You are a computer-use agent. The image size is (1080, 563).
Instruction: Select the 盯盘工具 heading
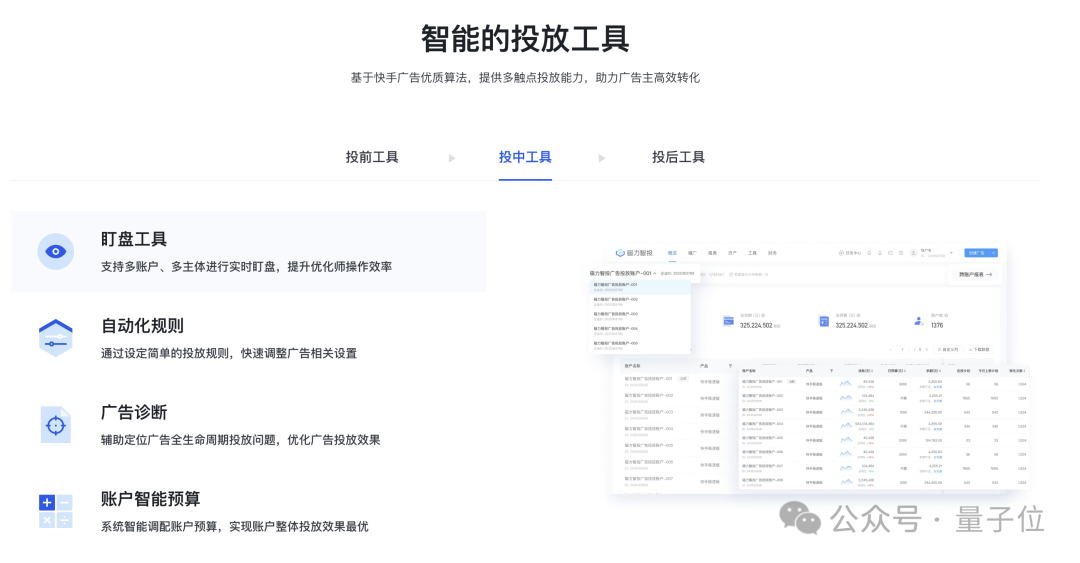tap(134, 239)
